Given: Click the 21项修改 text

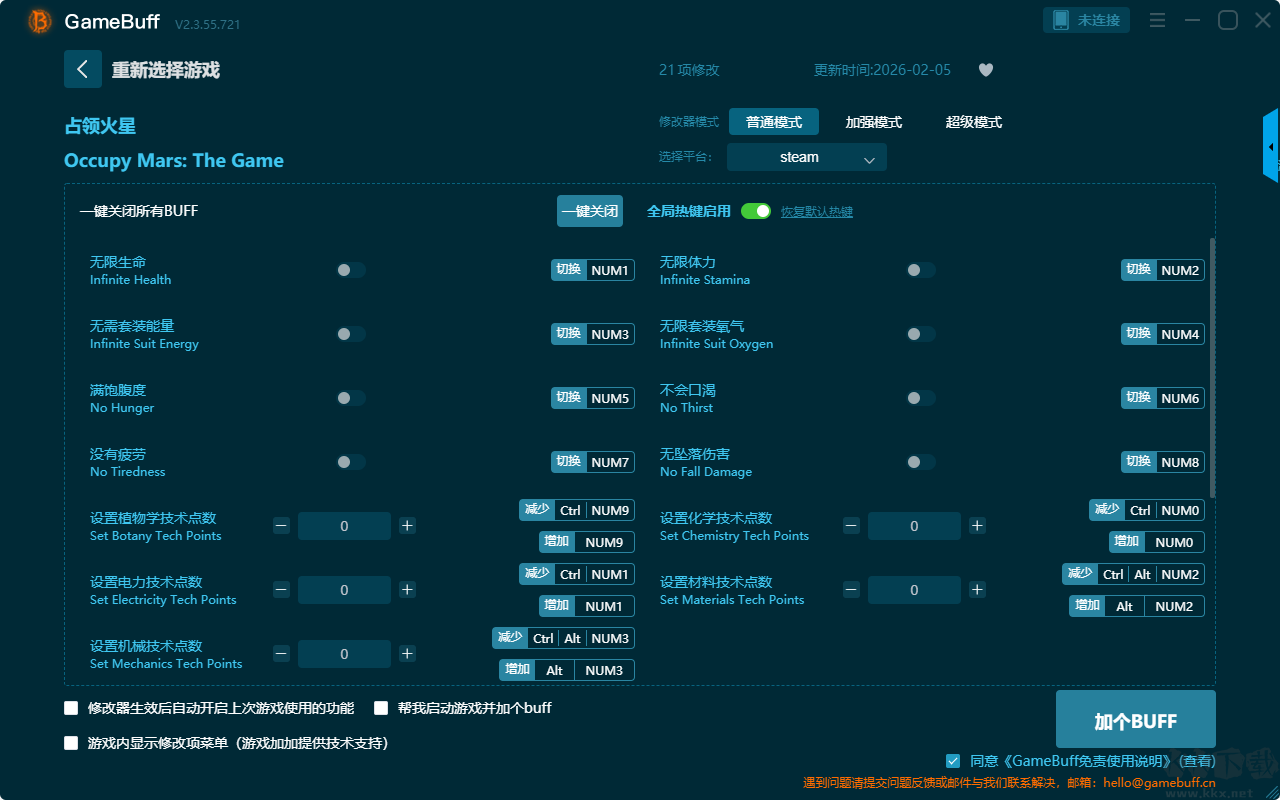Looking at the screenshot, I should tap(689, 70).
